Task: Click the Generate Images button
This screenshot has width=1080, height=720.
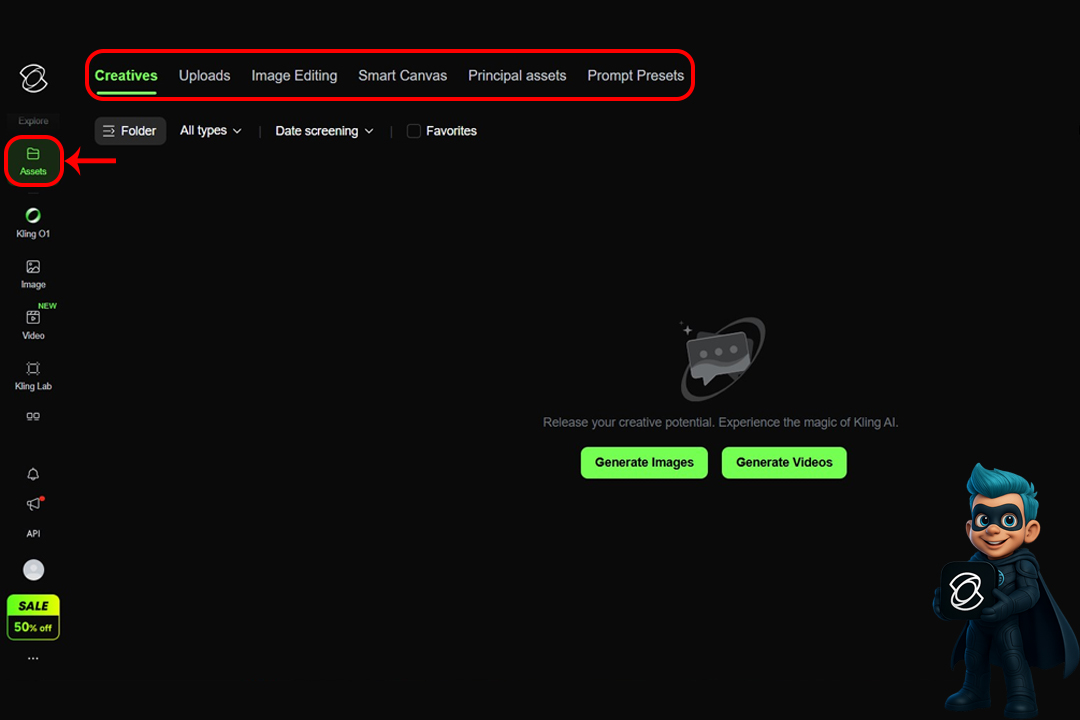Action: [x=644, y=463]
